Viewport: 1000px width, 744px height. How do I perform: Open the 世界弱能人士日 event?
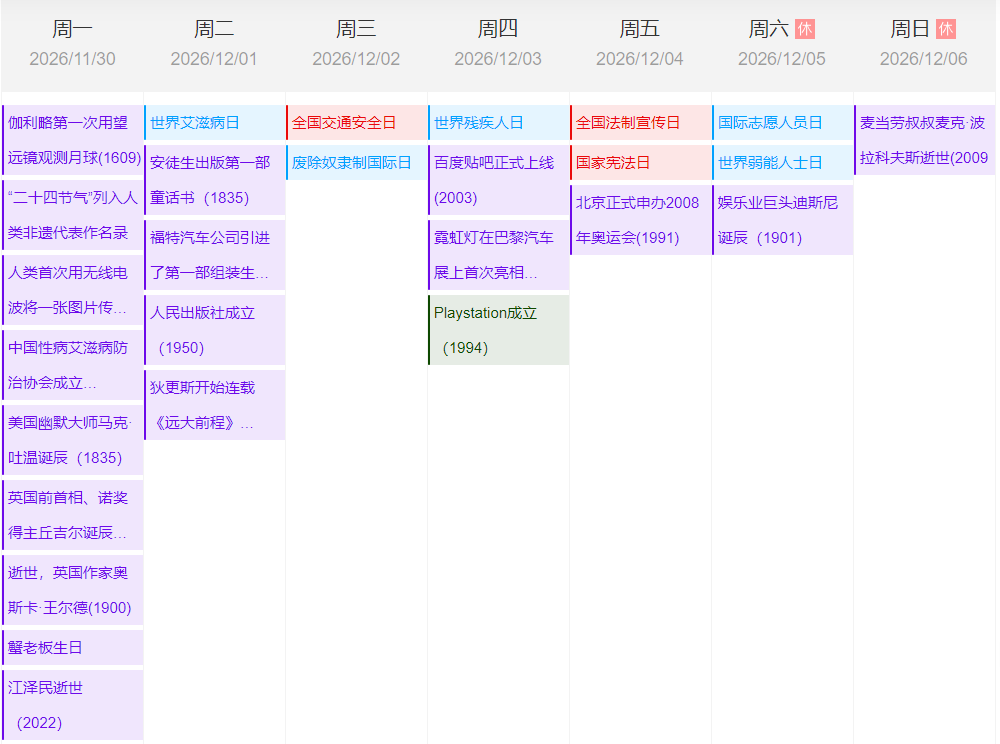tap(783, 163)
